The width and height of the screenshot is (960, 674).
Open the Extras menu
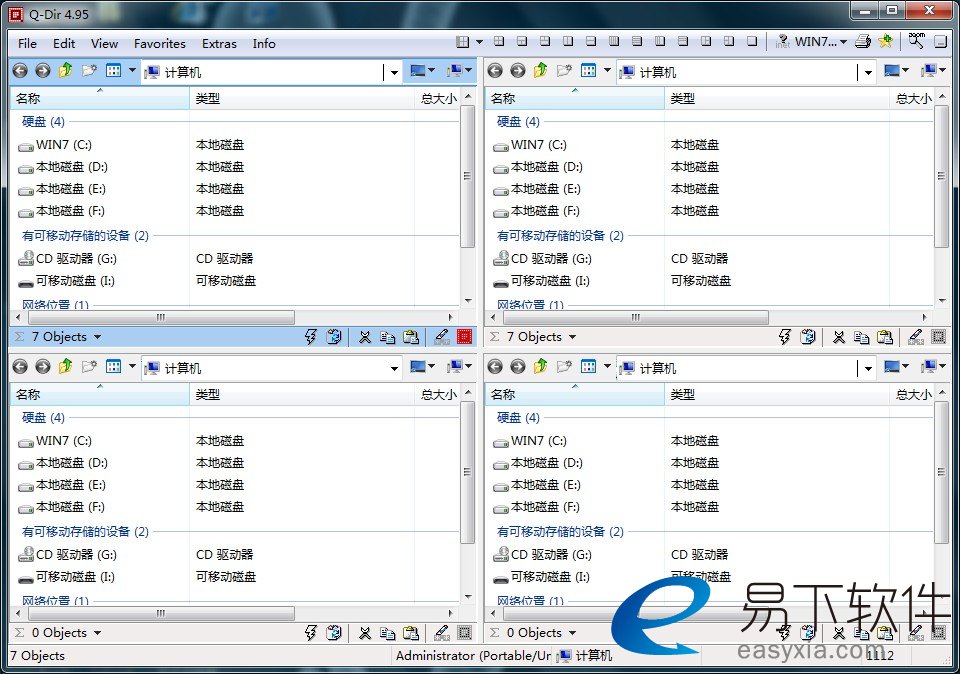coord(219,43)
